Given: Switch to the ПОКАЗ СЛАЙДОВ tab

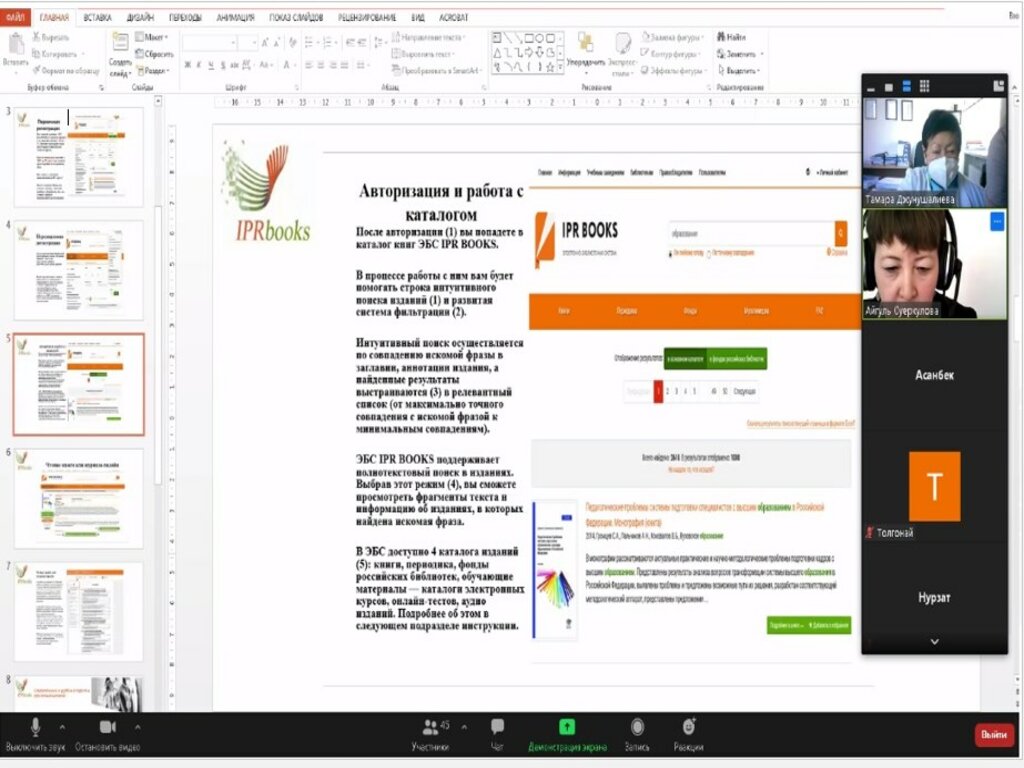Looking at the screenshot, I should point(296,18).
